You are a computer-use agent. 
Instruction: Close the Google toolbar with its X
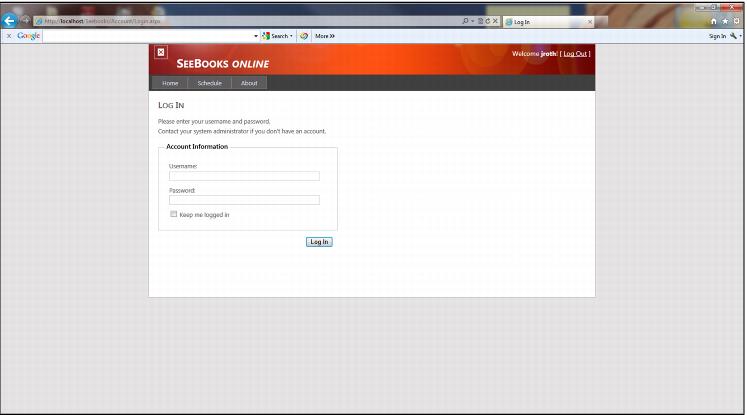pos(9,36)
